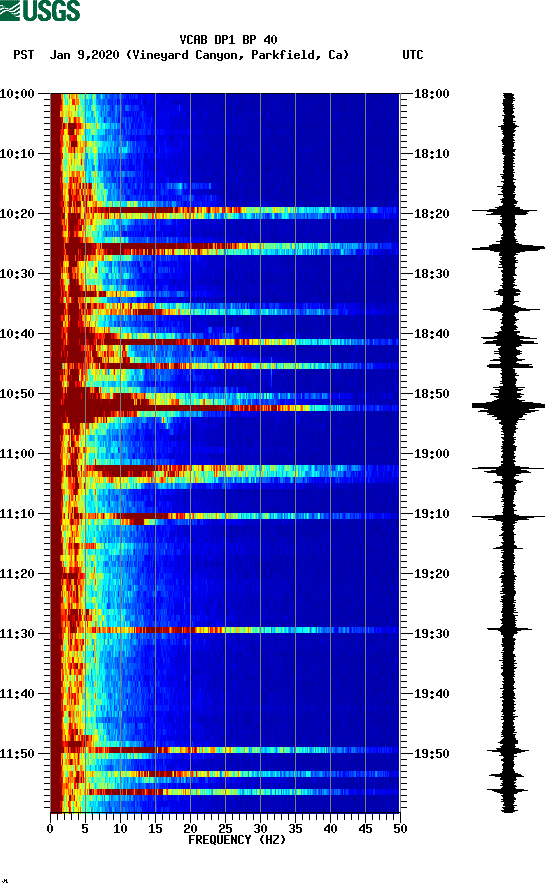This screenshot has height=892, width=552.
Task: Click the '5' frequency axis tick label
Action: coord(85,828)
